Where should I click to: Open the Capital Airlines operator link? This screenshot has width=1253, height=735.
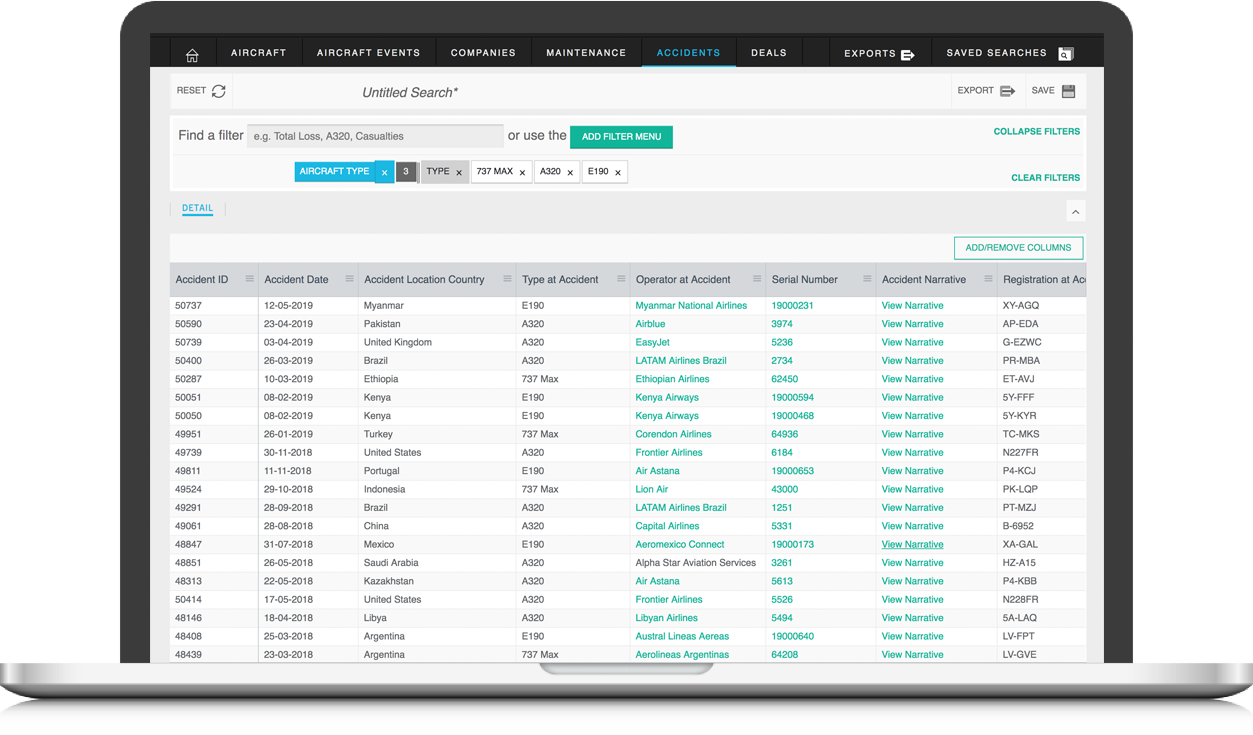tap(667, 526)
